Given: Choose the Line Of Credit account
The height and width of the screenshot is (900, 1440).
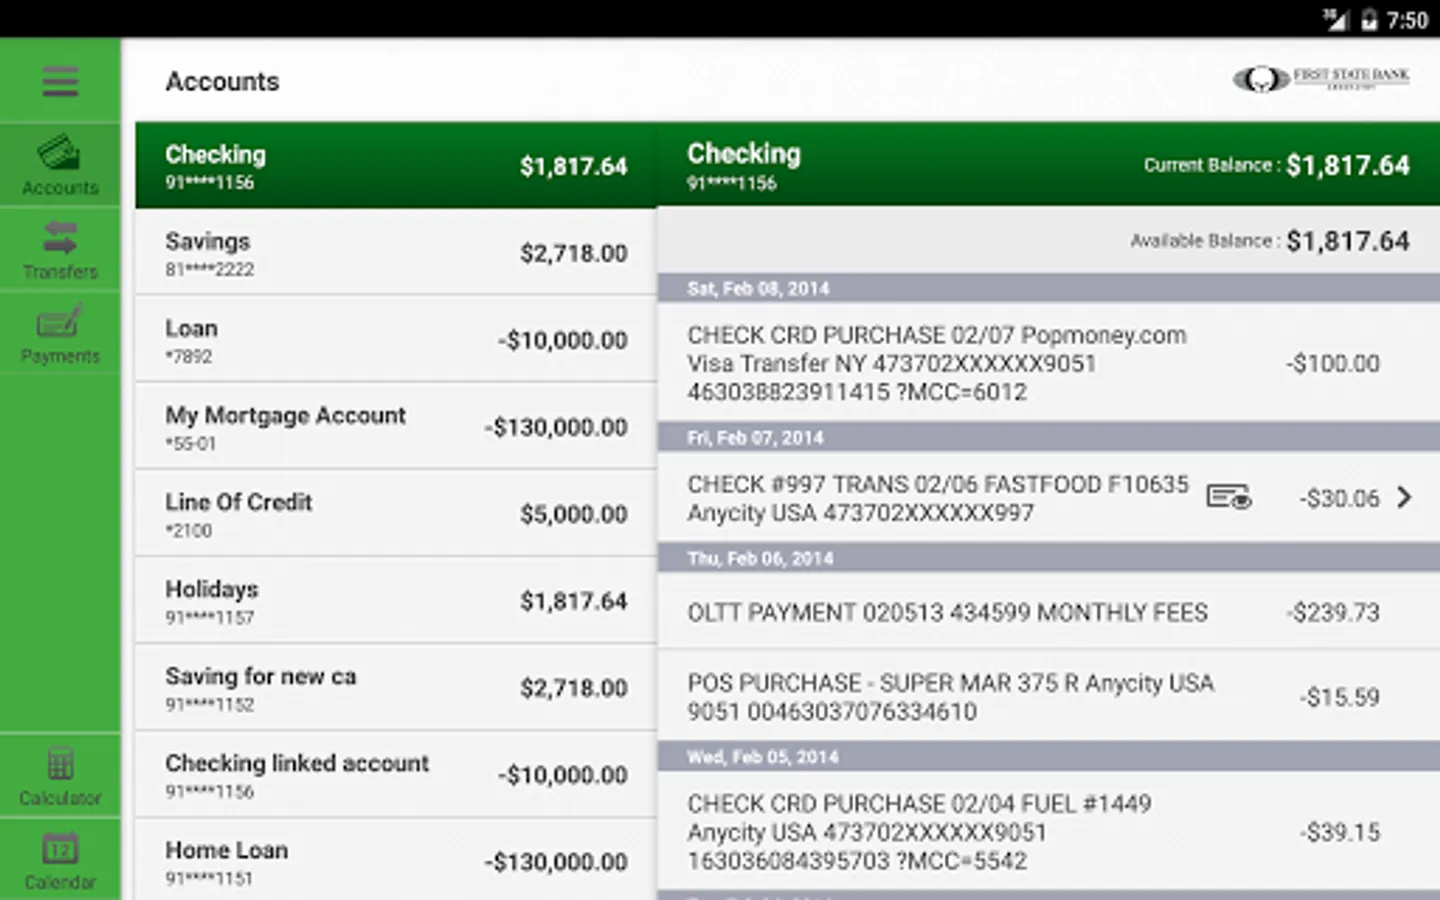Looking at the screenshot, I should click(x=395, y=514).
